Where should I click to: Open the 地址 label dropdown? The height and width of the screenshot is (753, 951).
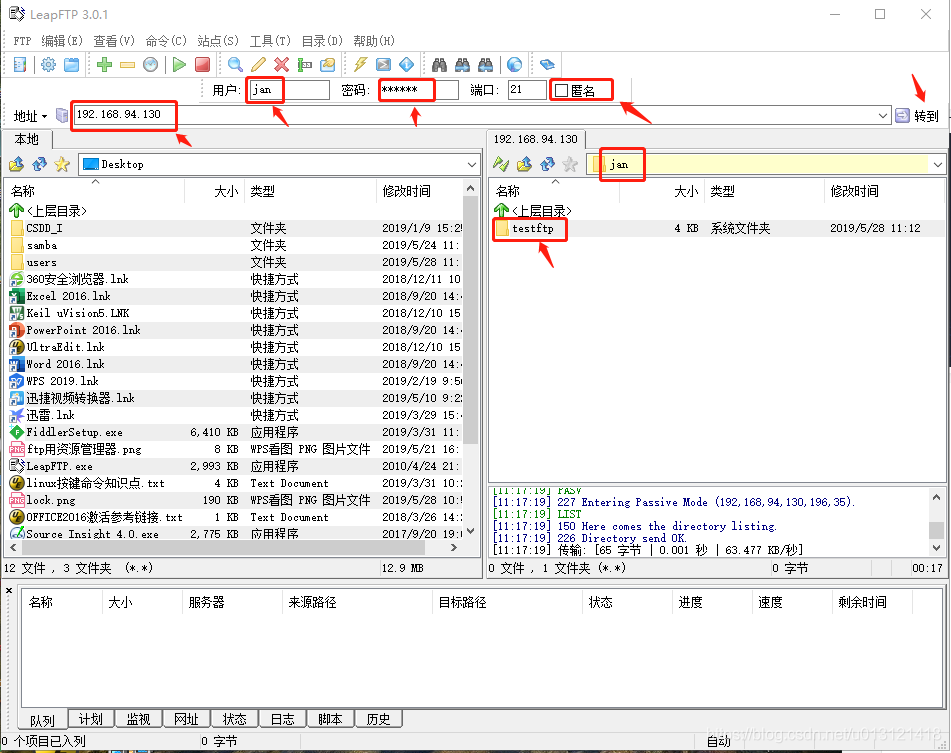[x=30, y=116]
